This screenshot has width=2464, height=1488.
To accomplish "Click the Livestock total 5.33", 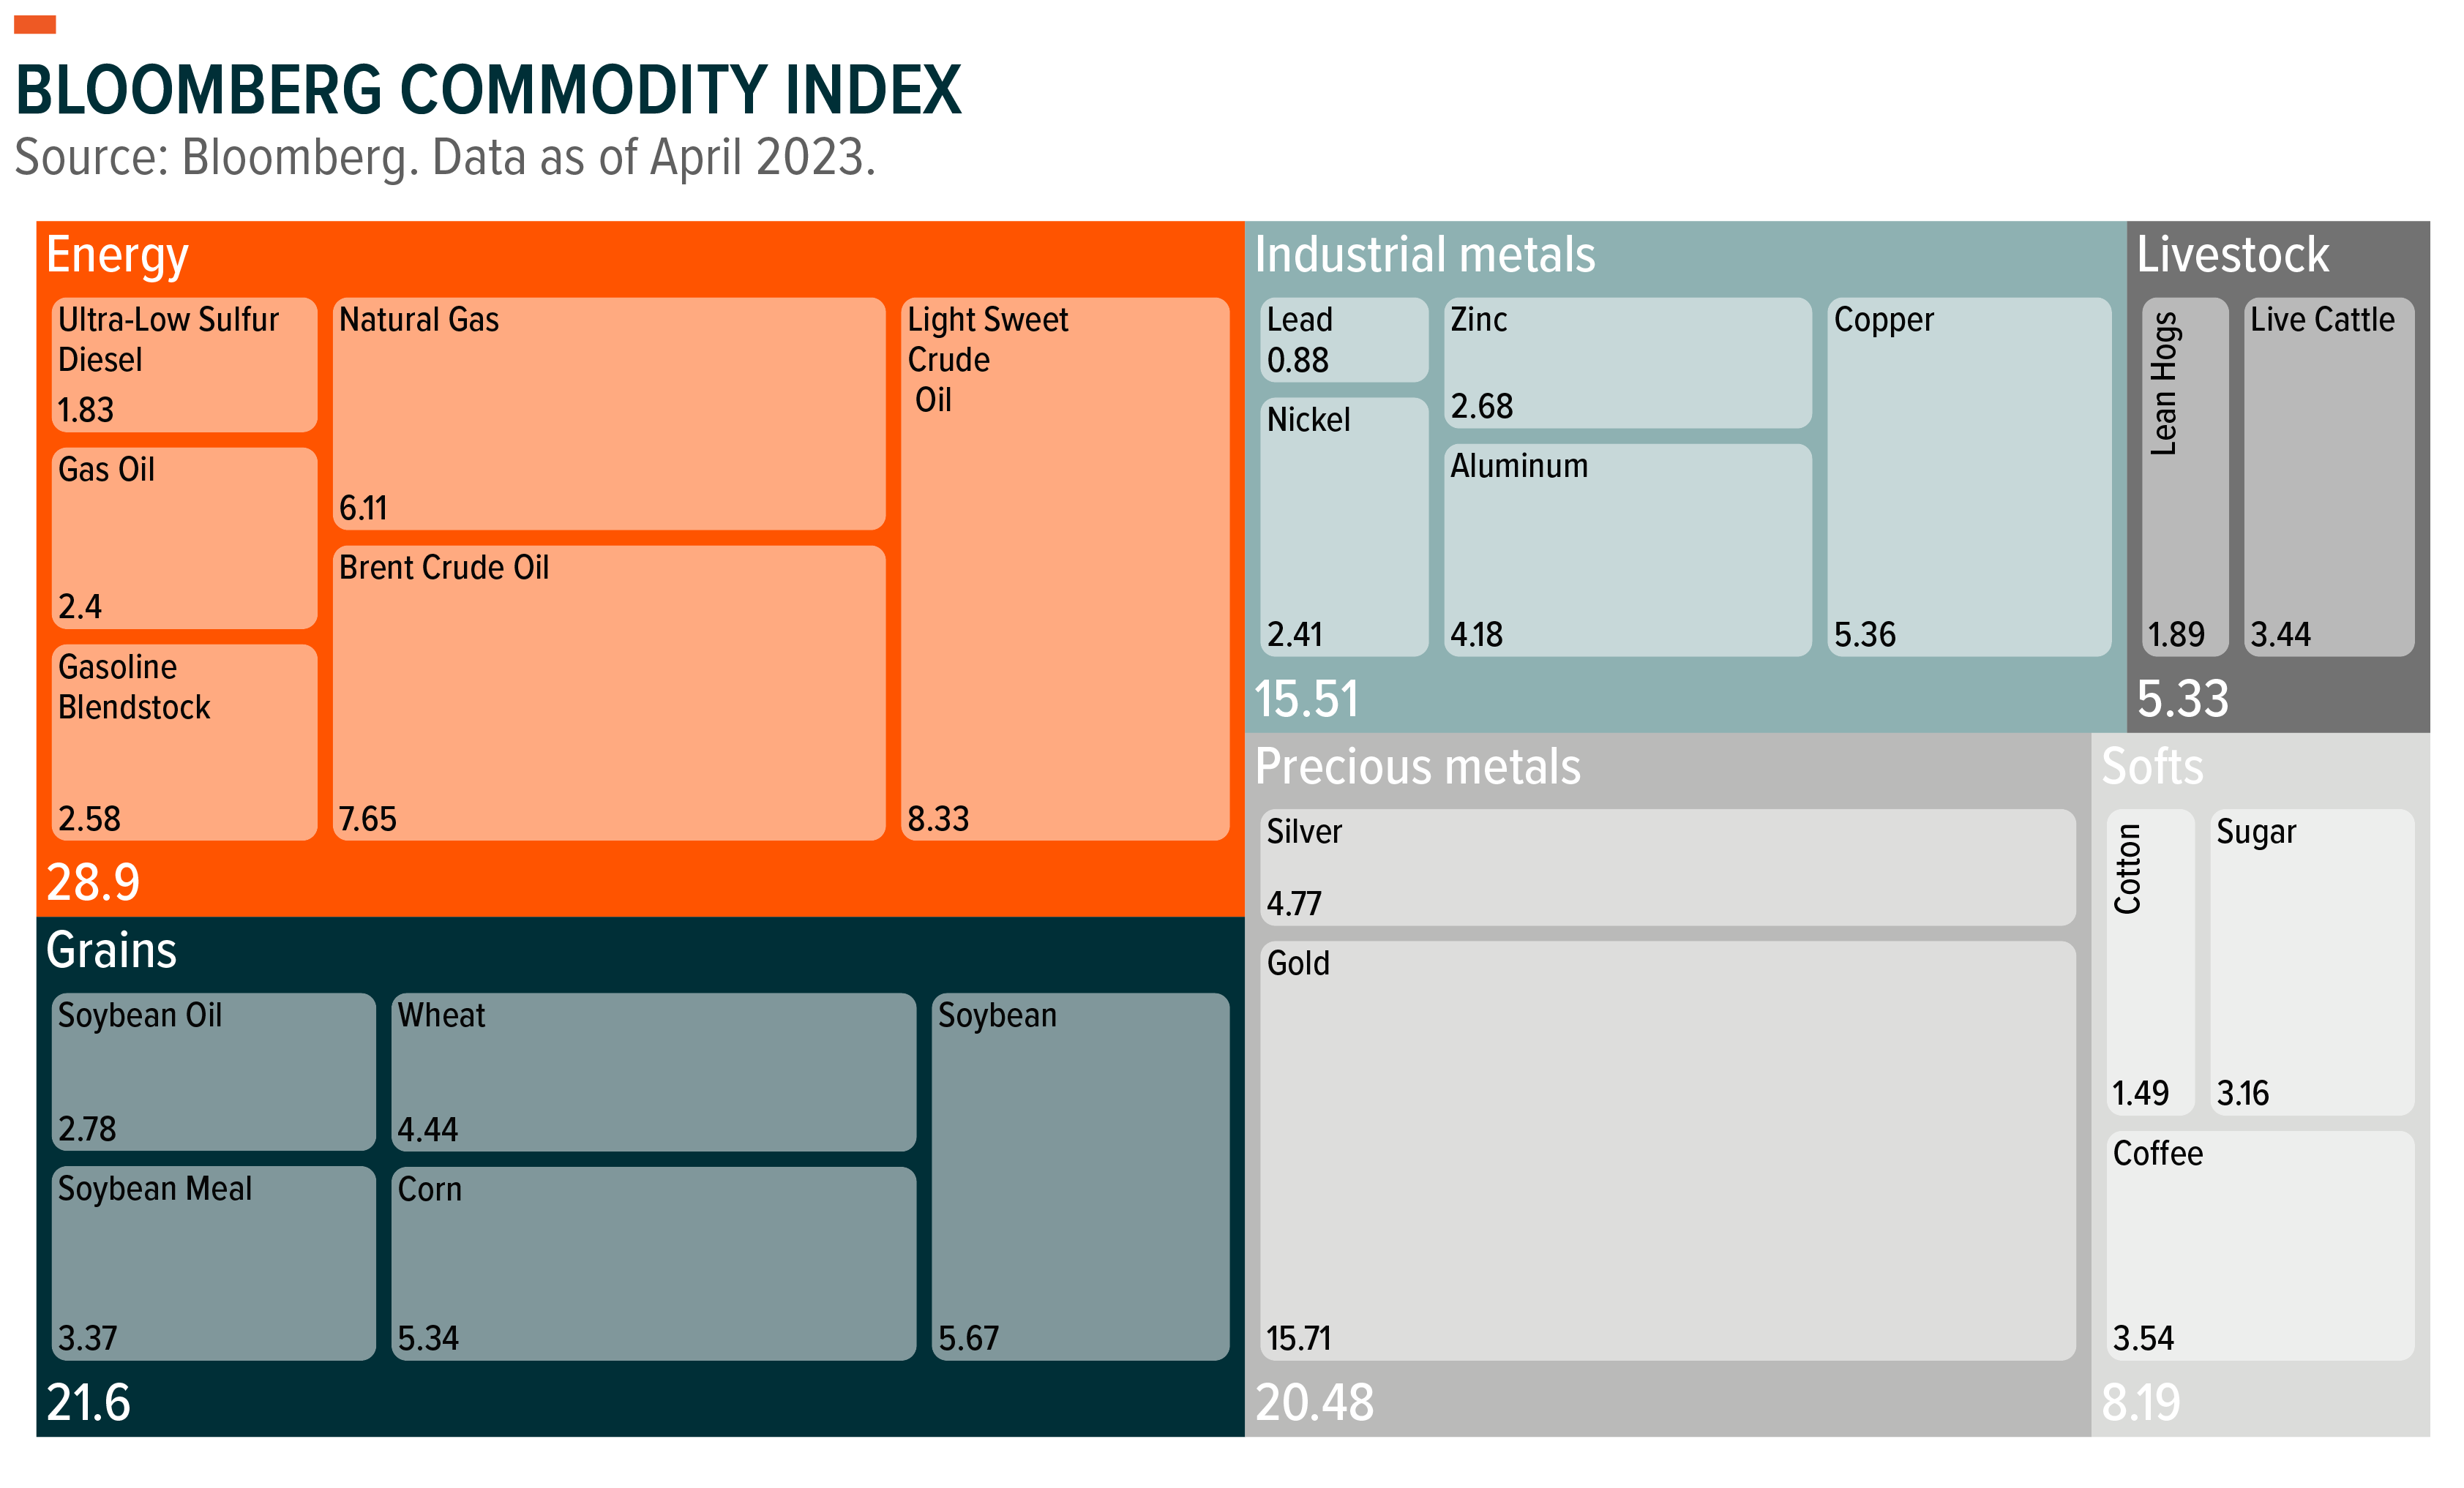I will pos(2182,698).
